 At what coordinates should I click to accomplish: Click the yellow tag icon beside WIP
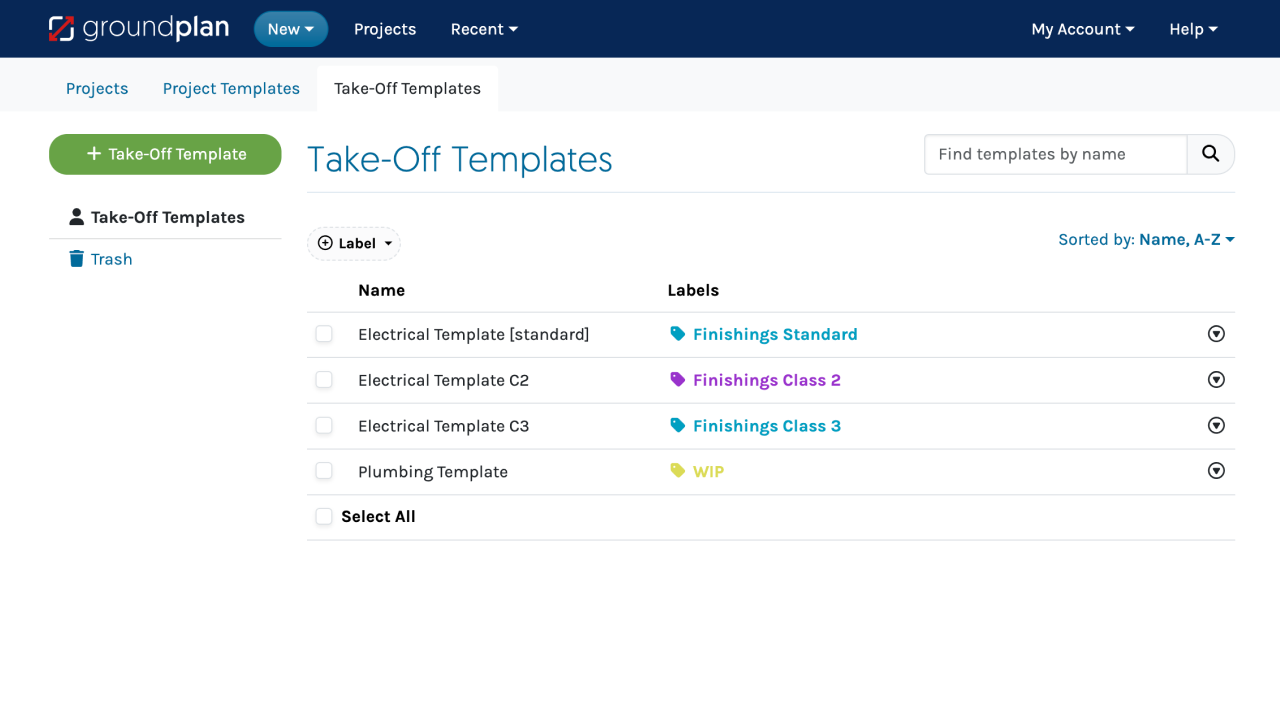(678, 471)
